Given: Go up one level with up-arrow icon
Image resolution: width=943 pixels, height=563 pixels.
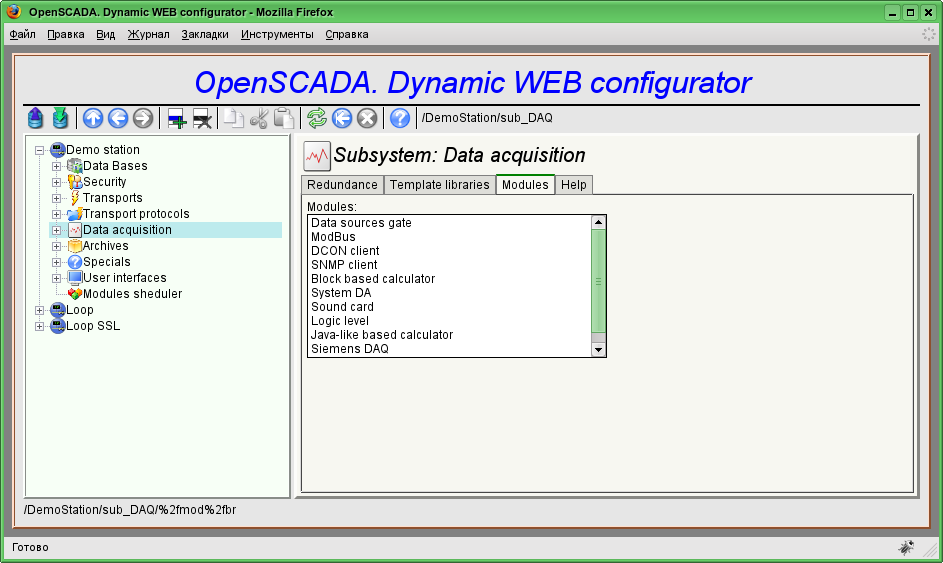Looking at the screenshot, I should [x=93, y=118].
